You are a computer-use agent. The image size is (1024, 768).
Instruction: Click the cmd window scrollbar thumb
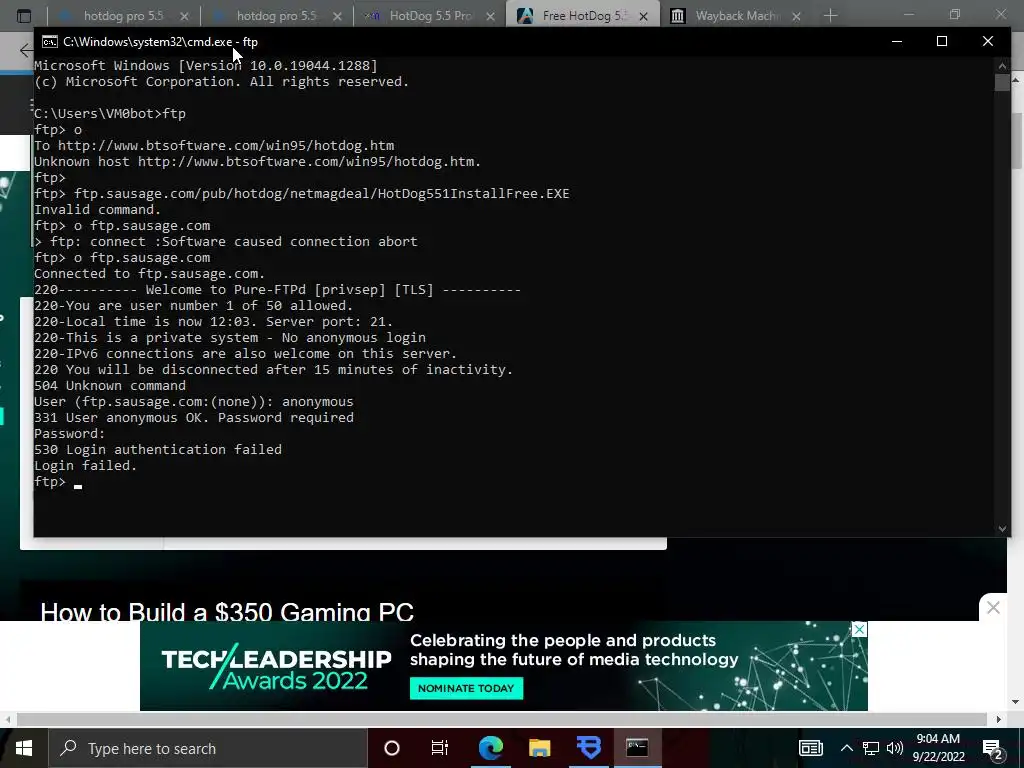pyautogui.click(x=1002, y=83)
